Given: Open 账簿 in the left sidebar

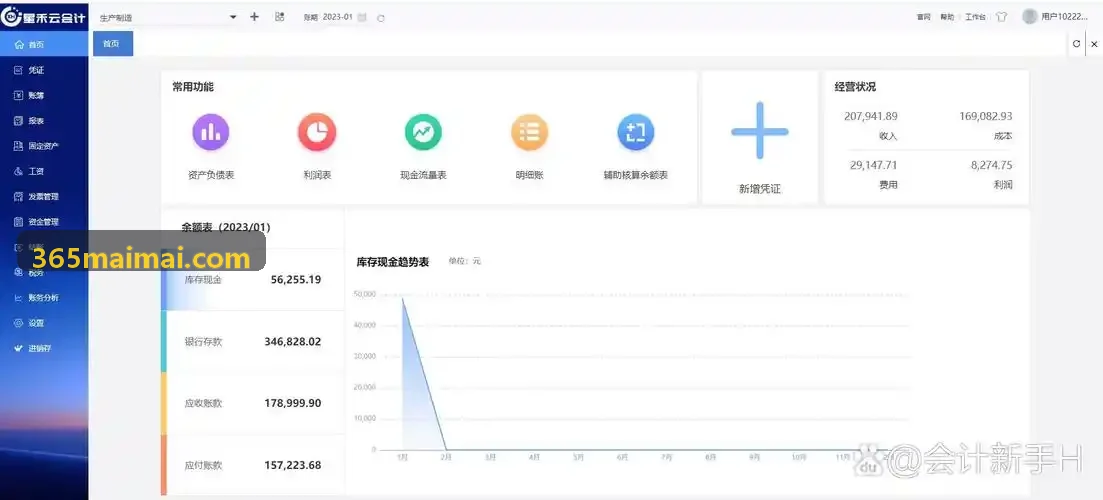Looking at the screenshot, I should pos(44,96).
